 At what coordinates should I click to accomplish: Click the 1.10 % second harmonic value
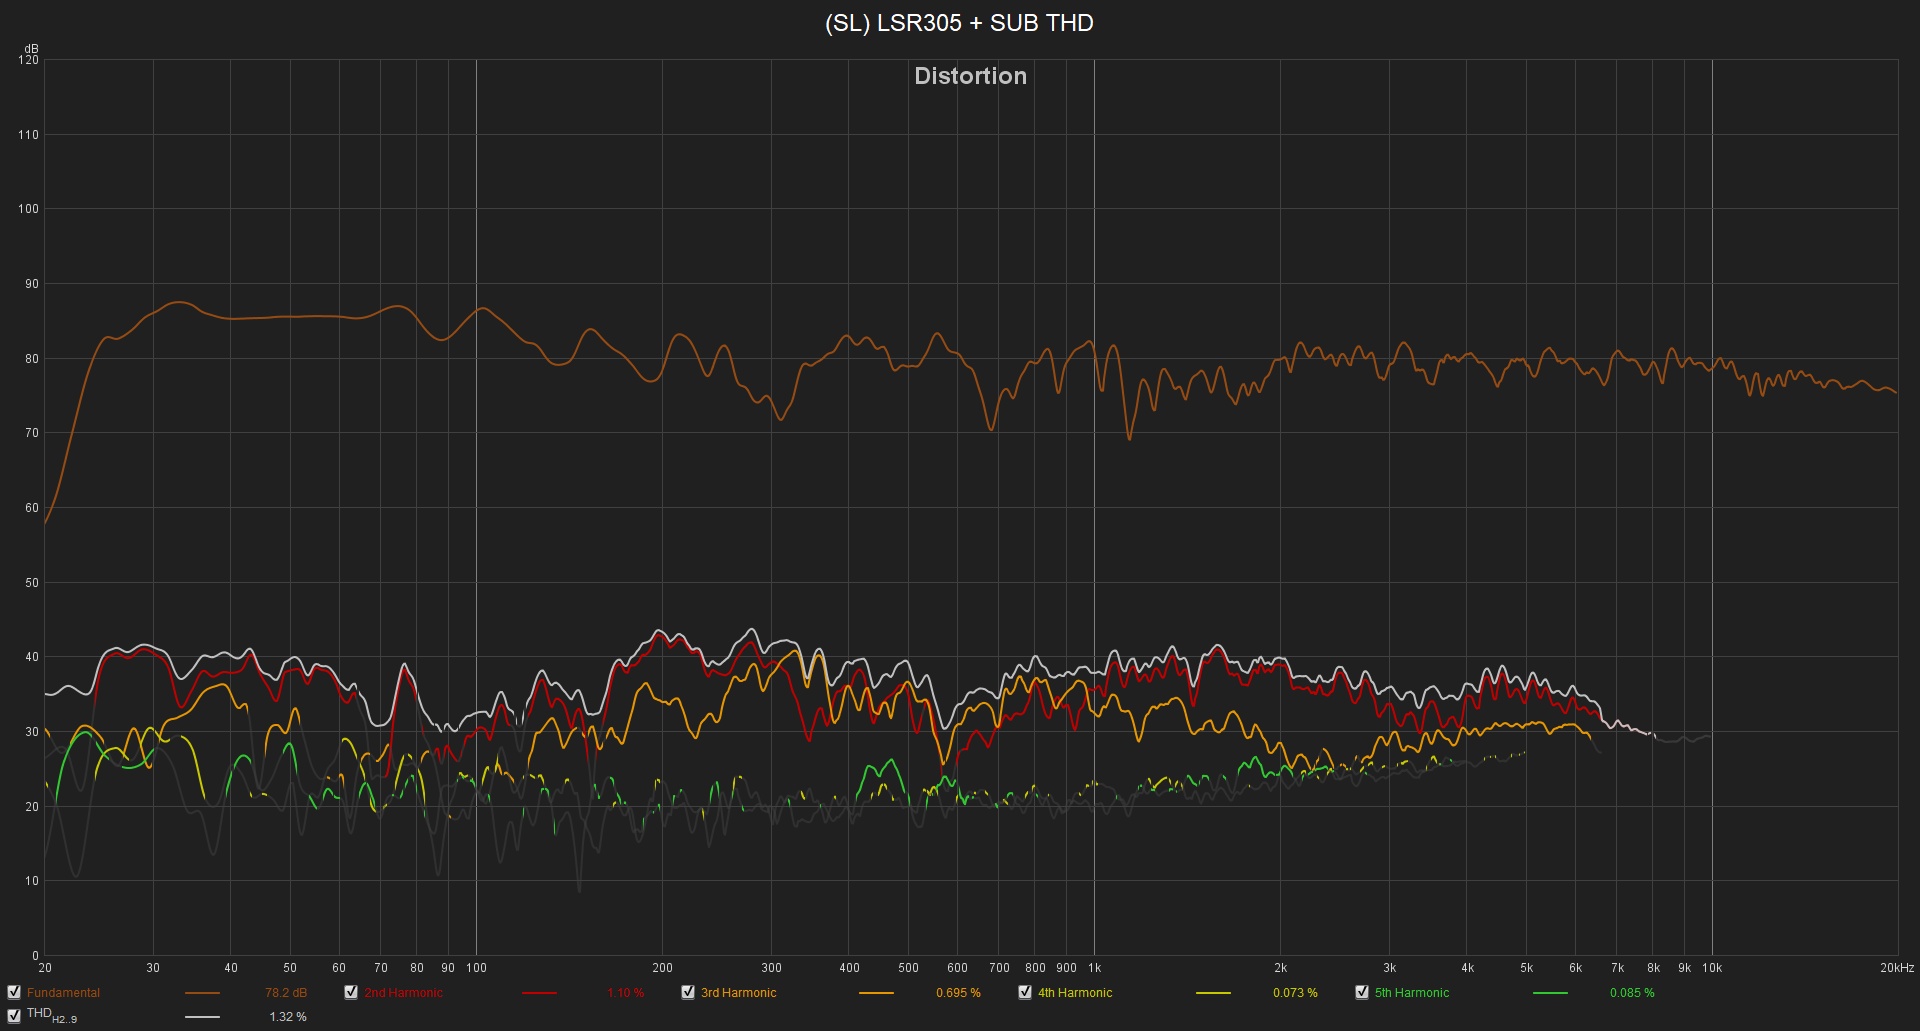(625, 993)
